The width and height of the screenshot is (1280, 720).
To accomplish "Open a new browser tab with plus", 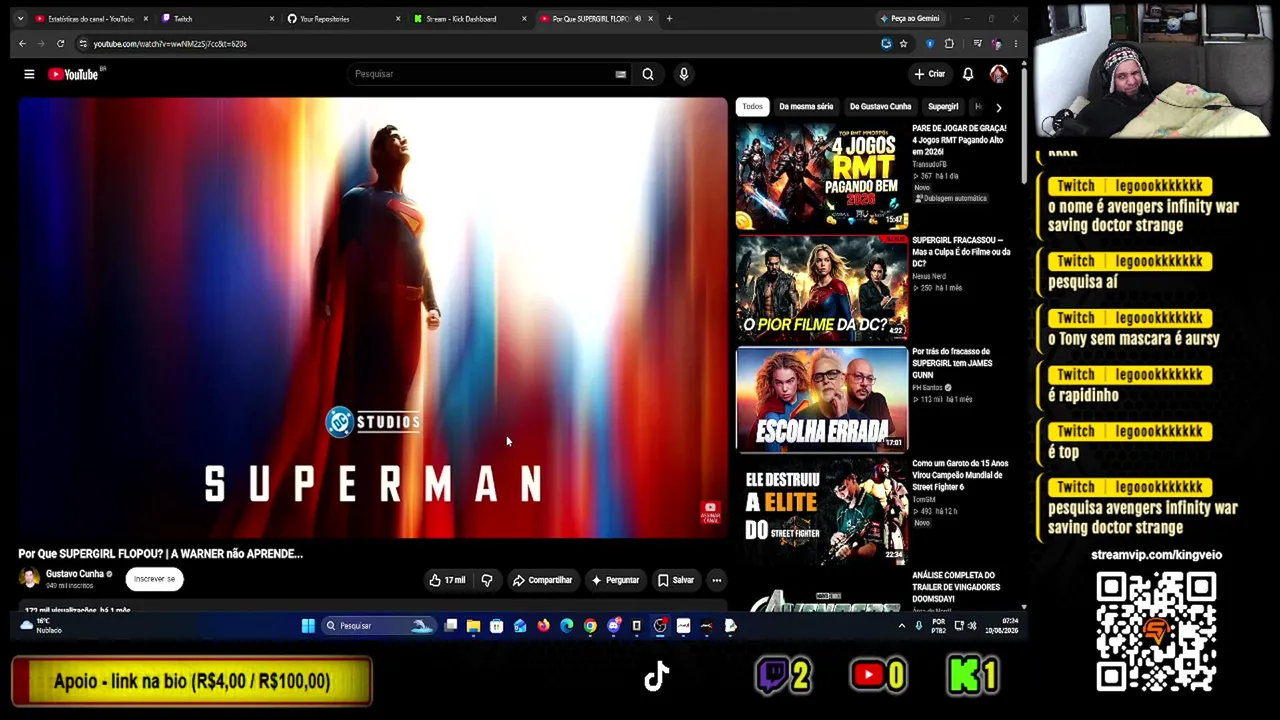I will click(669, 19).
